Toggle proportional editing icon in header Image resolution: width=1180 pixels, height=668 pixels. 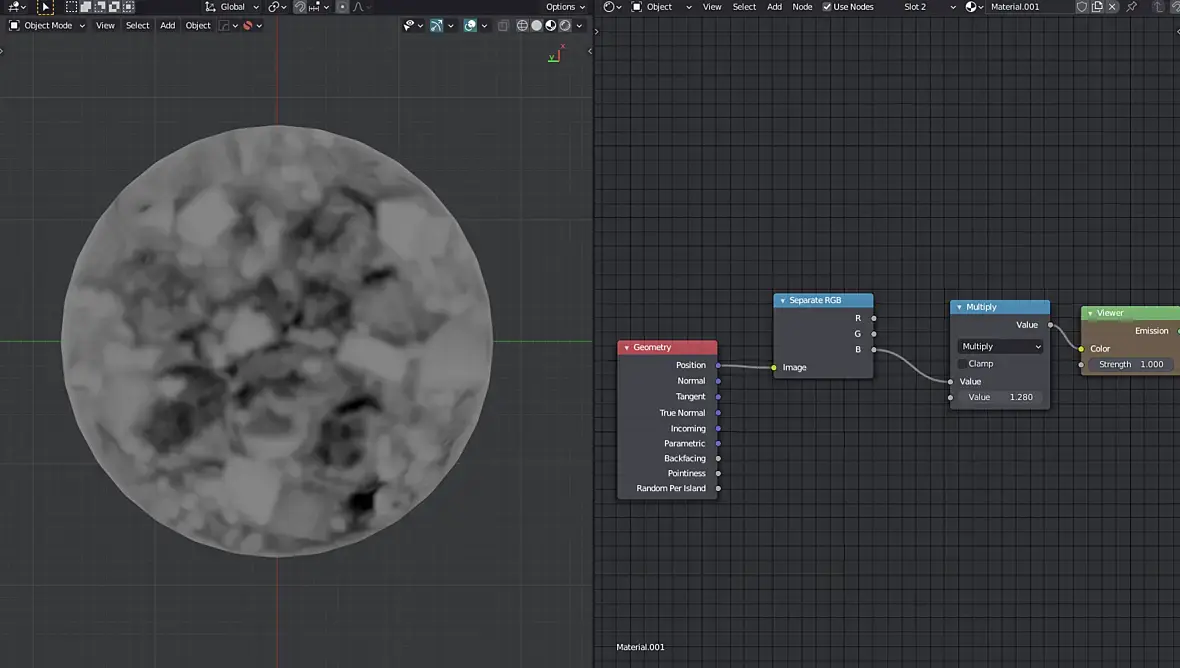click(x=343, y=7)
